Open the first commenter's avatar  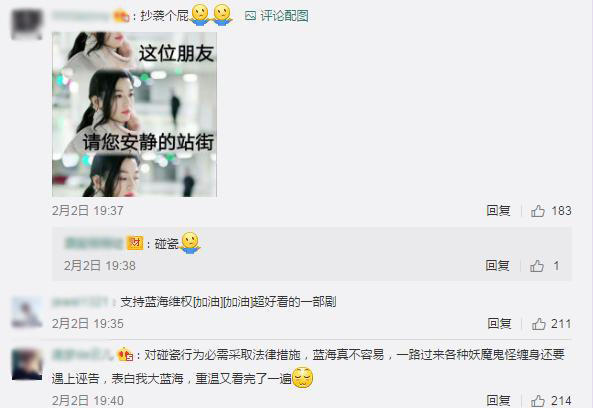26,24
